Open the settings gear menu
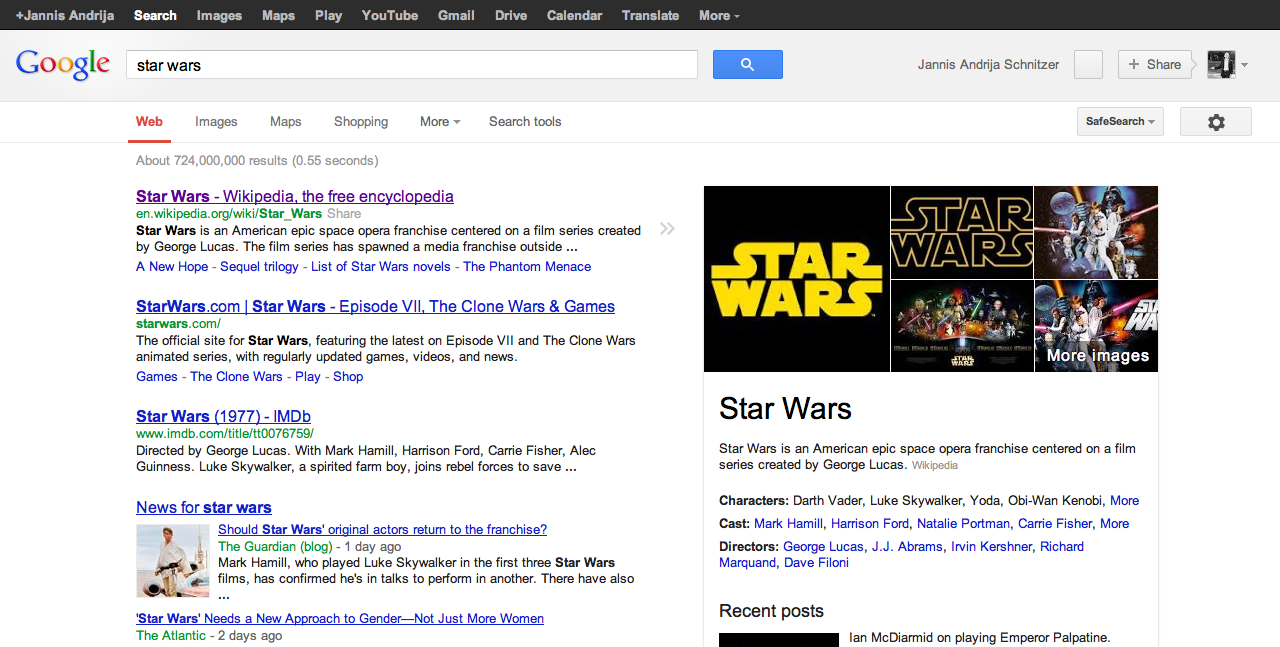Viewport: 1280px width, 647px height. (x=1216, y=122)
